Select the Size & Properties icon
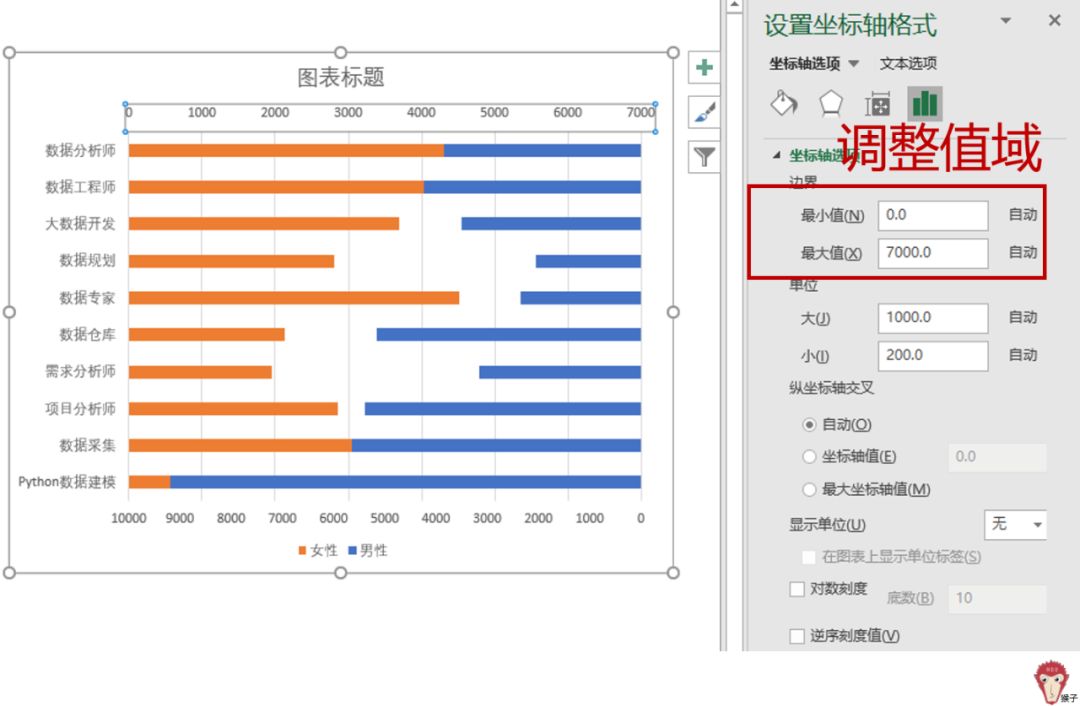 [878, 104]
